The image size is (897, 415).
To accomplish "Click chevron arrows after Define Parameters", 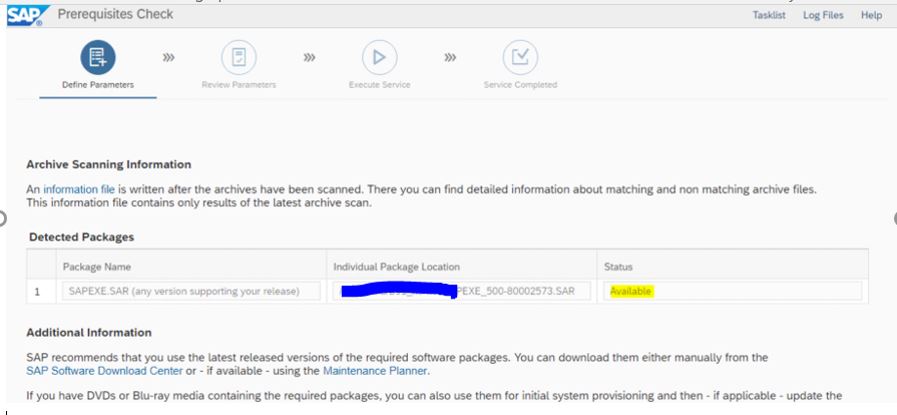I will click(168, 57).
